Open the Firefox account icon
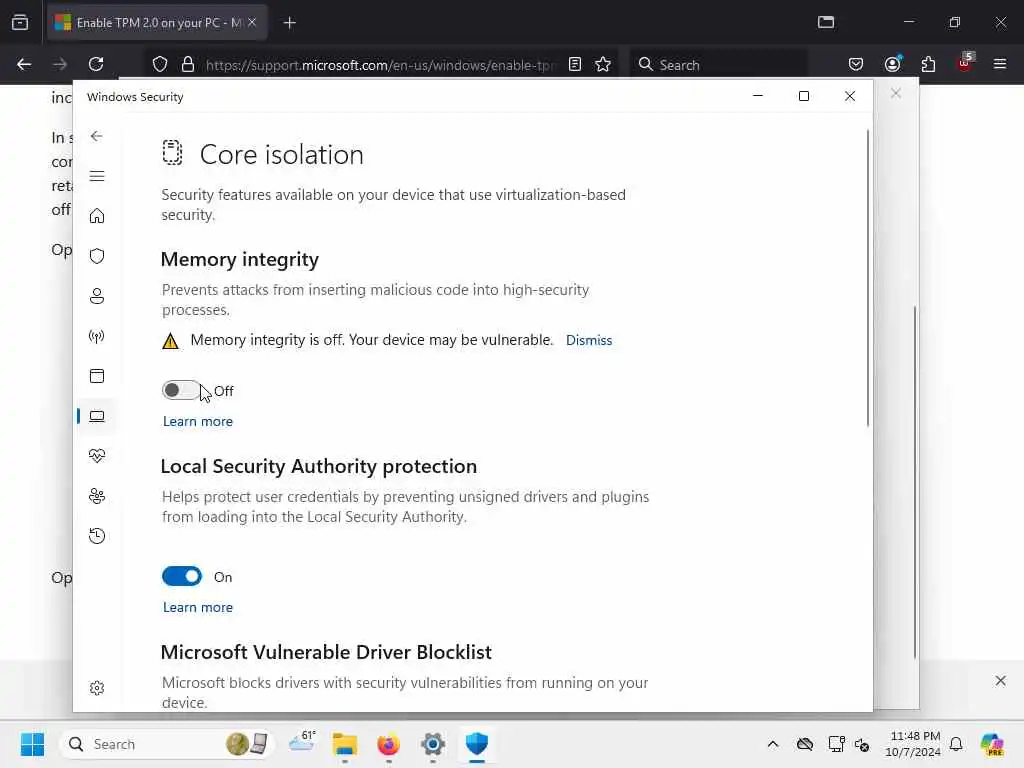1024x768 pixels. point(892,64)
